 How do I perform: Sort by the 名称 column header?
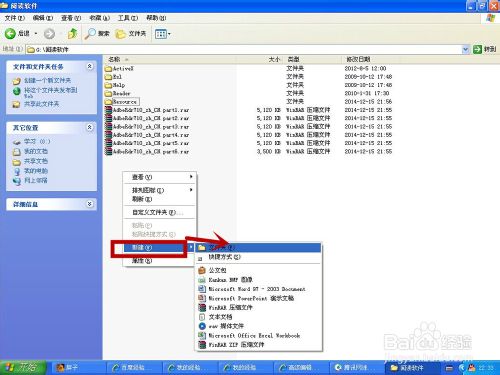pyautogui.click(x=114, y=59)
